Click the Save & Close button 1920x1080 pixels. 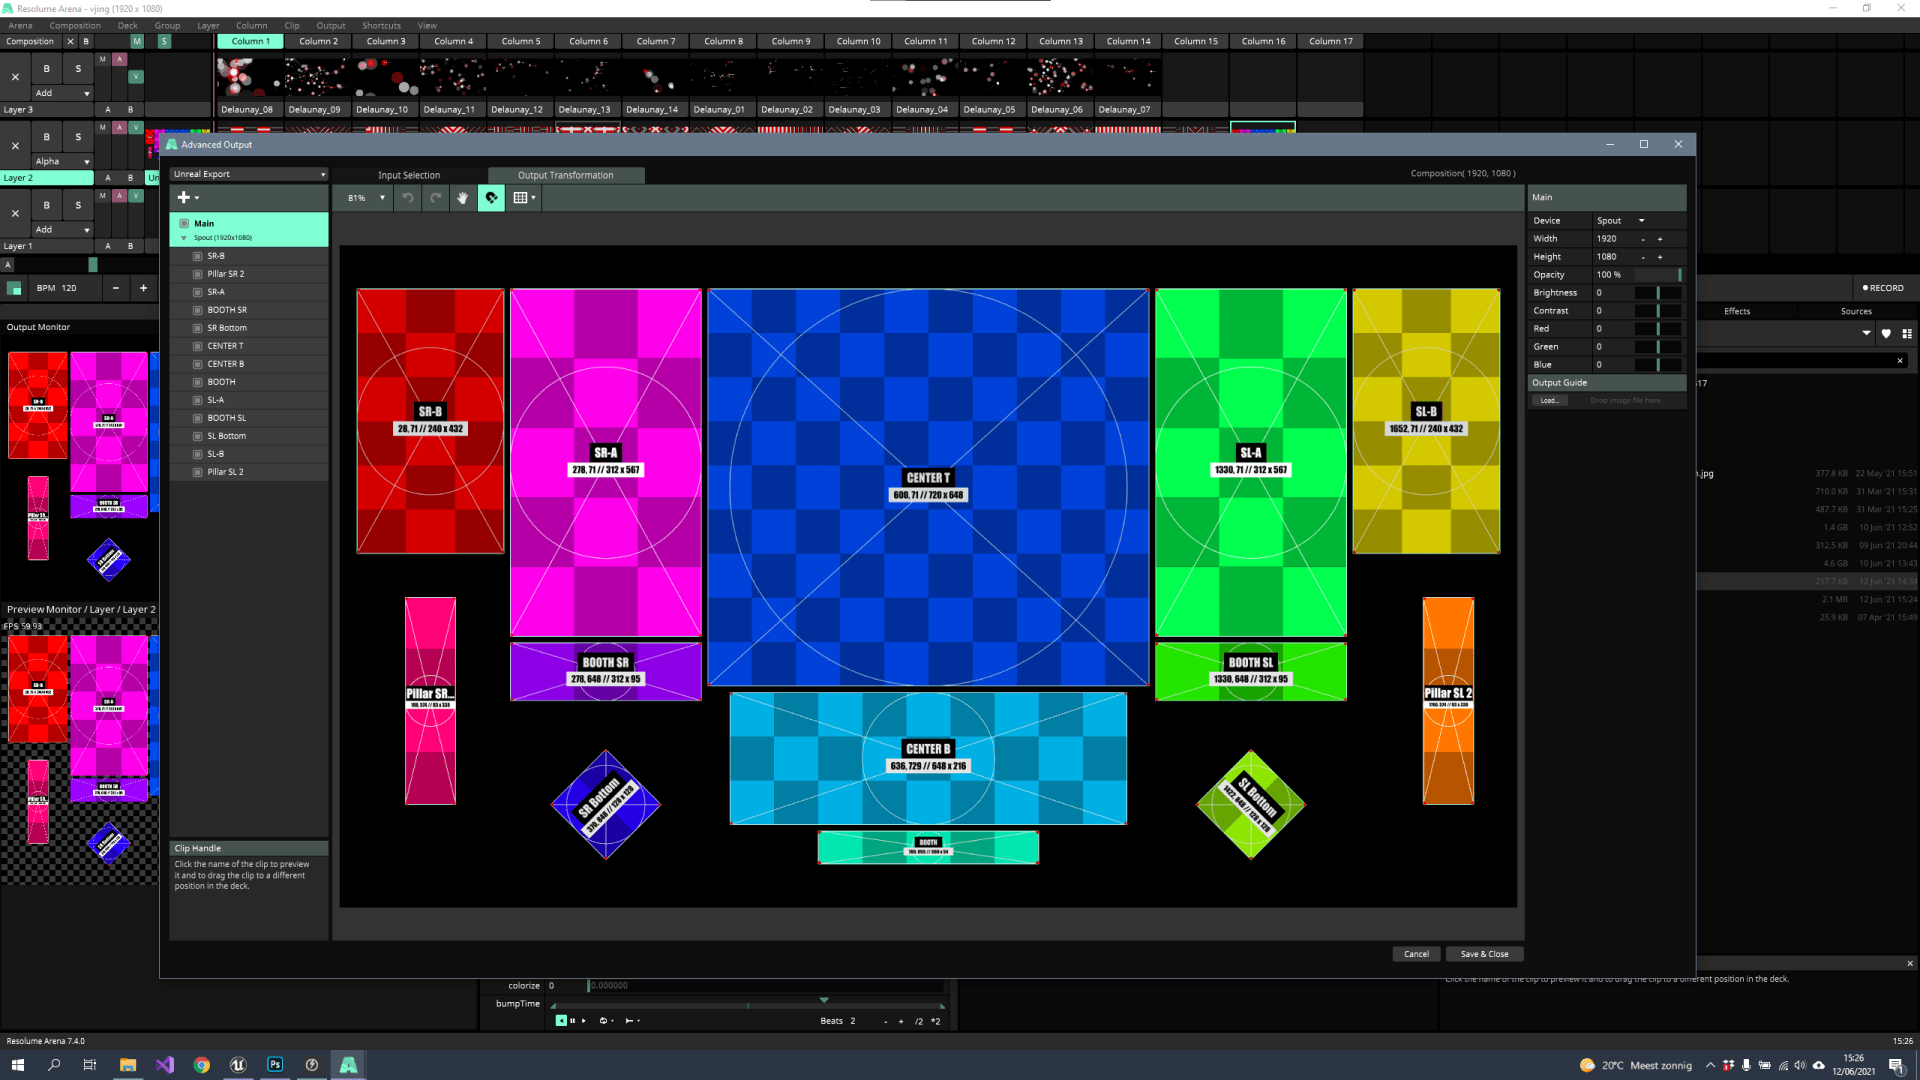click(x=1484, y=953)
